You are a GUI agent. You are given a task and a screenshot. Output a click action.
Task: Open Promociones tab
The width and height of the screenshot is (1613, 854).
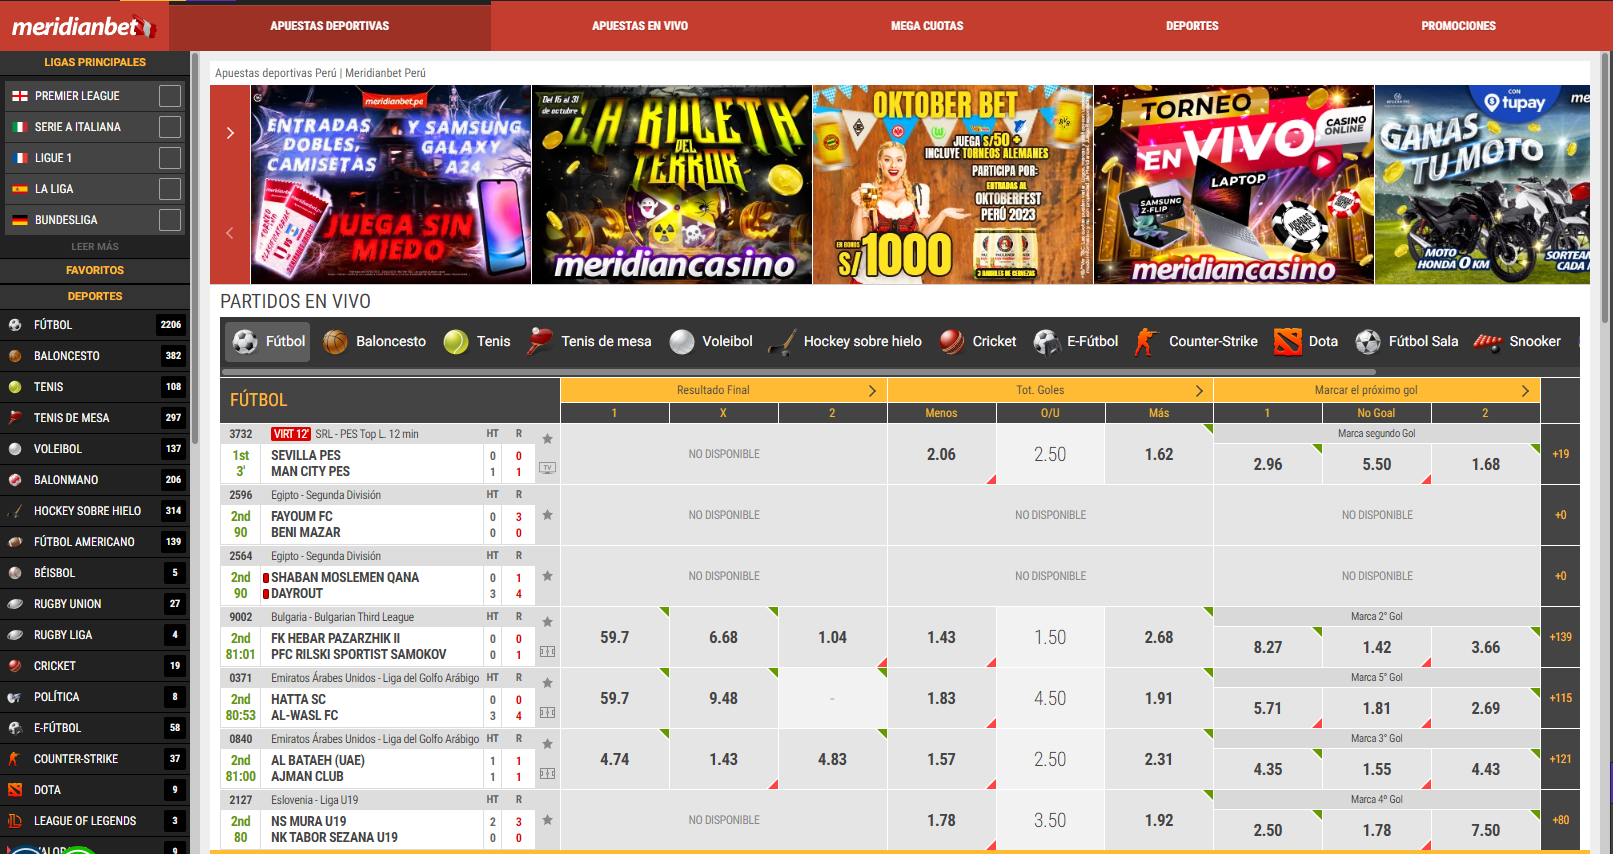(x=1458, y=26)
